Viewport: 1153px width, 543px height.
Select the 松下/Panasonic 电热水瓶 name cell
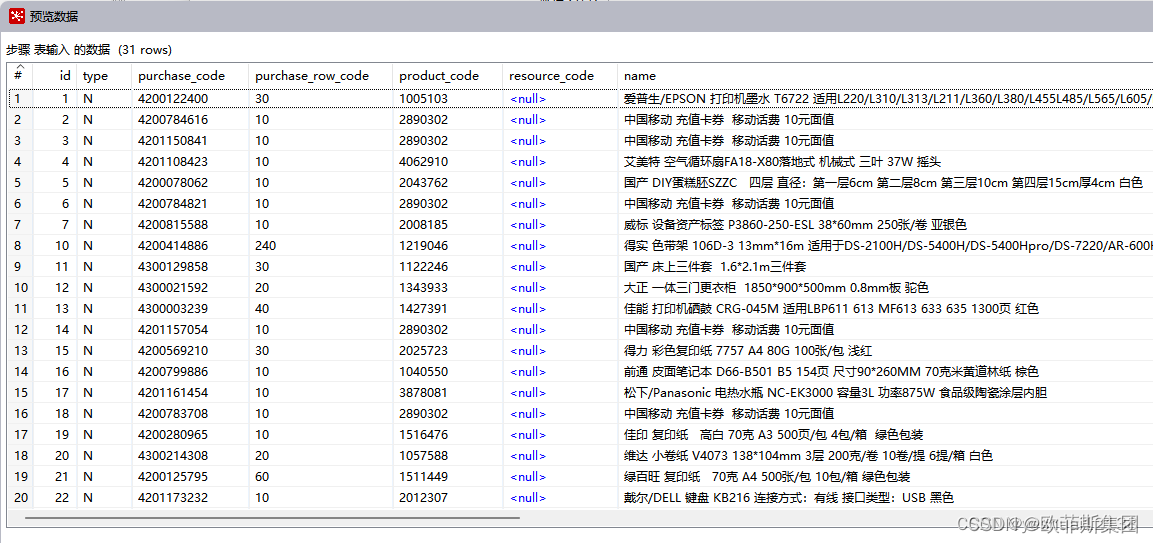(x=885, y=393)
